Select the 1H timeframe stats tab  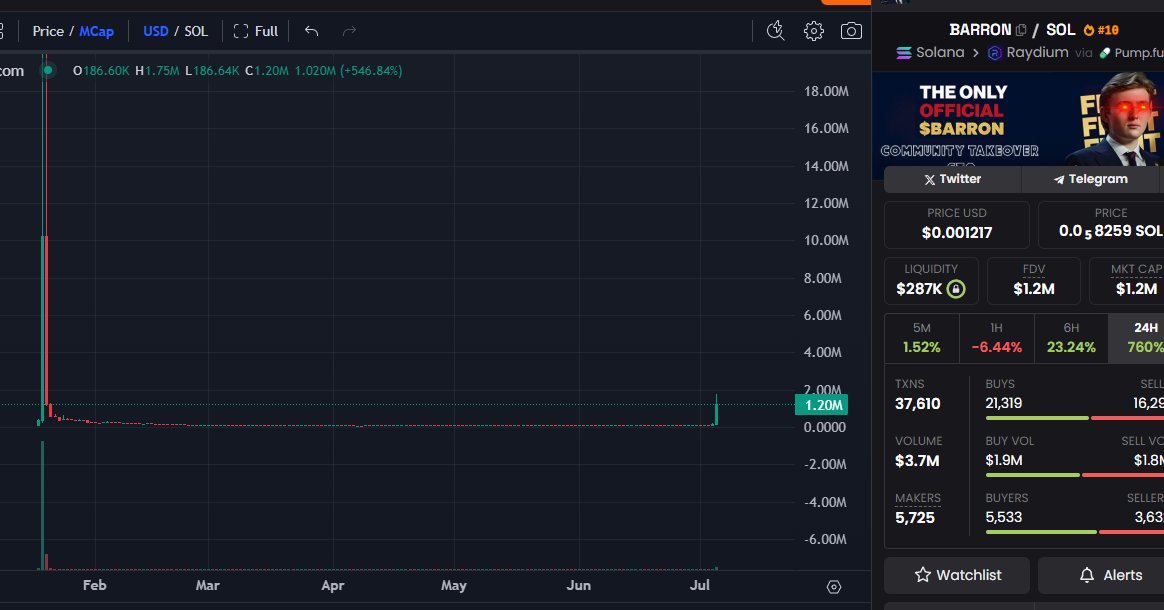tap(996, 338)
